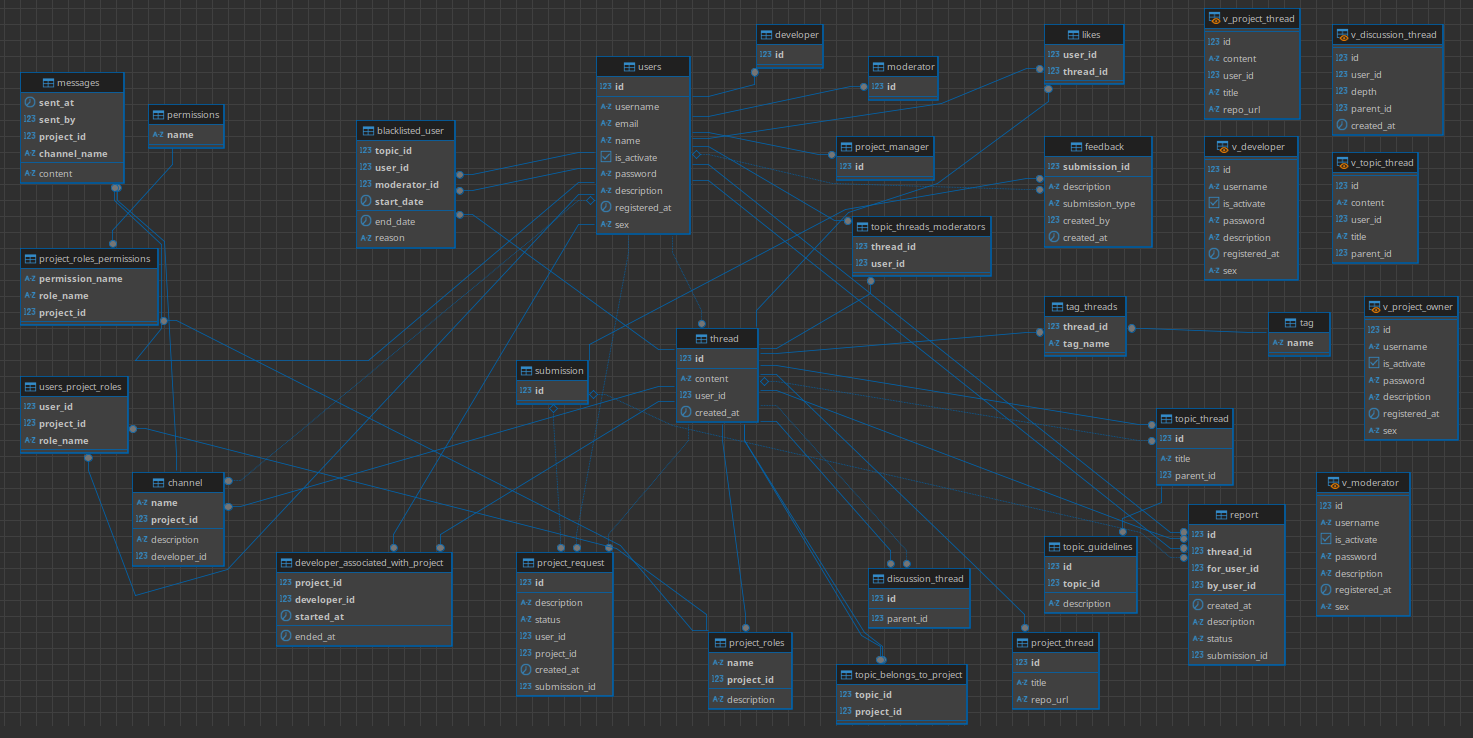Screen dimensions: 1473x738
Task: Click the table icon in messages header
Action: click(48, 82)
